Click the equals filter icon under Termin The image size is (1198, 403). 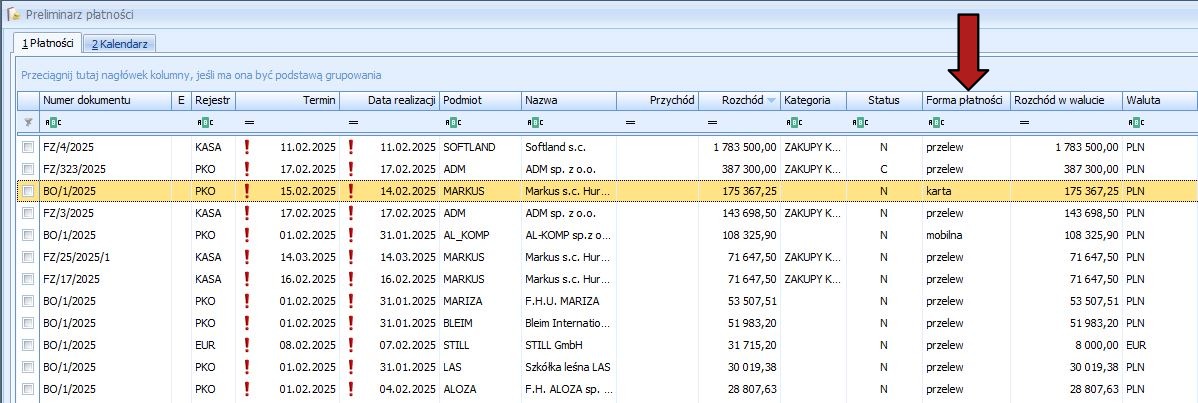click(x=248, y=122)
